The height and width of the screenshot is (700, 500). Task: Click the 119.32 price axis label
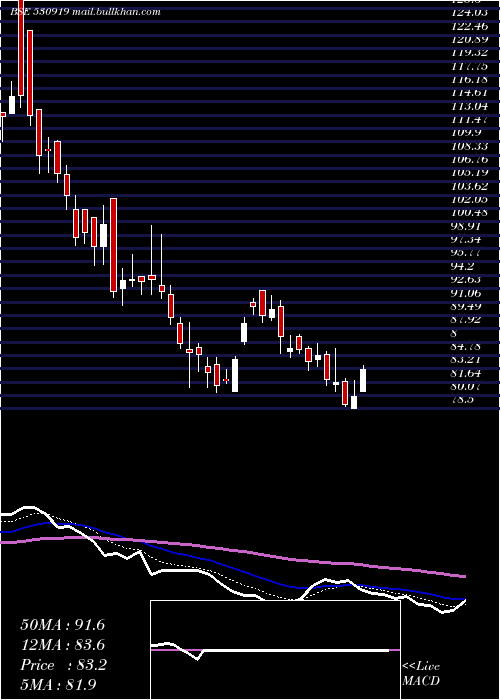tap(469, 53)
